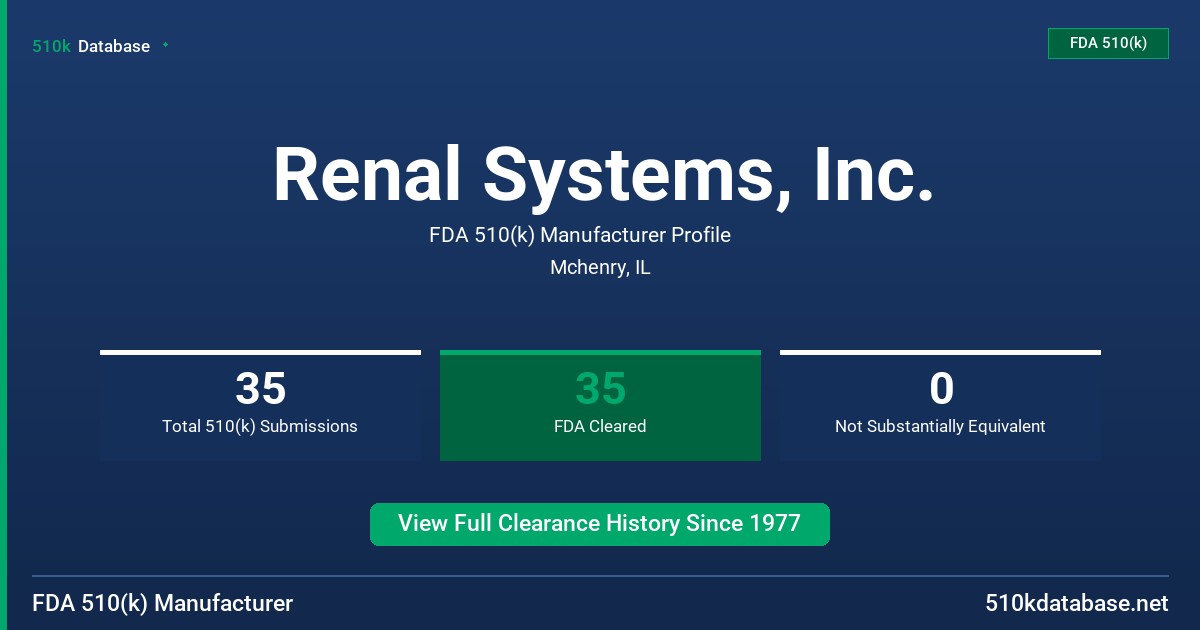Select the FDA 510(k) Manufacturer Profile subtitle

pos(580,235)
